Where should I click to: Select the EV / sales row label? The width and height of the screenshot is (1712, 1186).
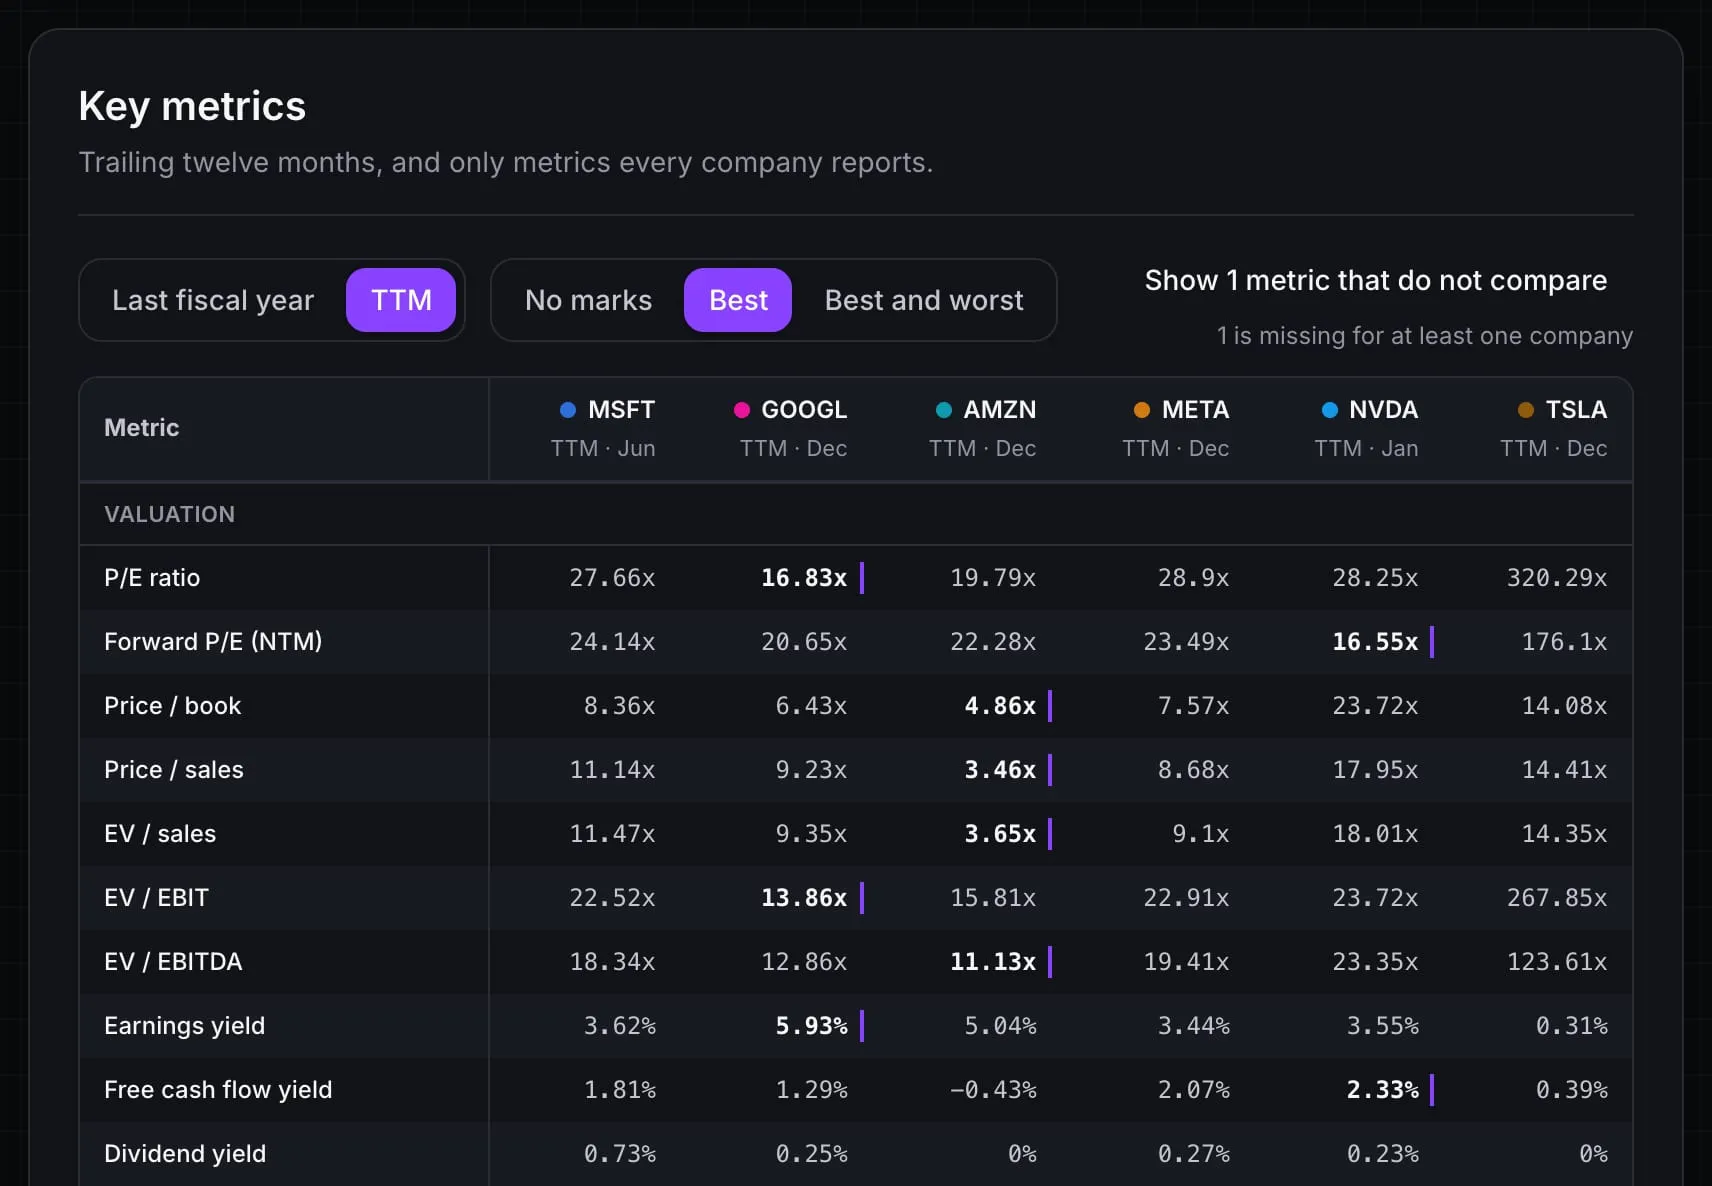coord(160,834)
